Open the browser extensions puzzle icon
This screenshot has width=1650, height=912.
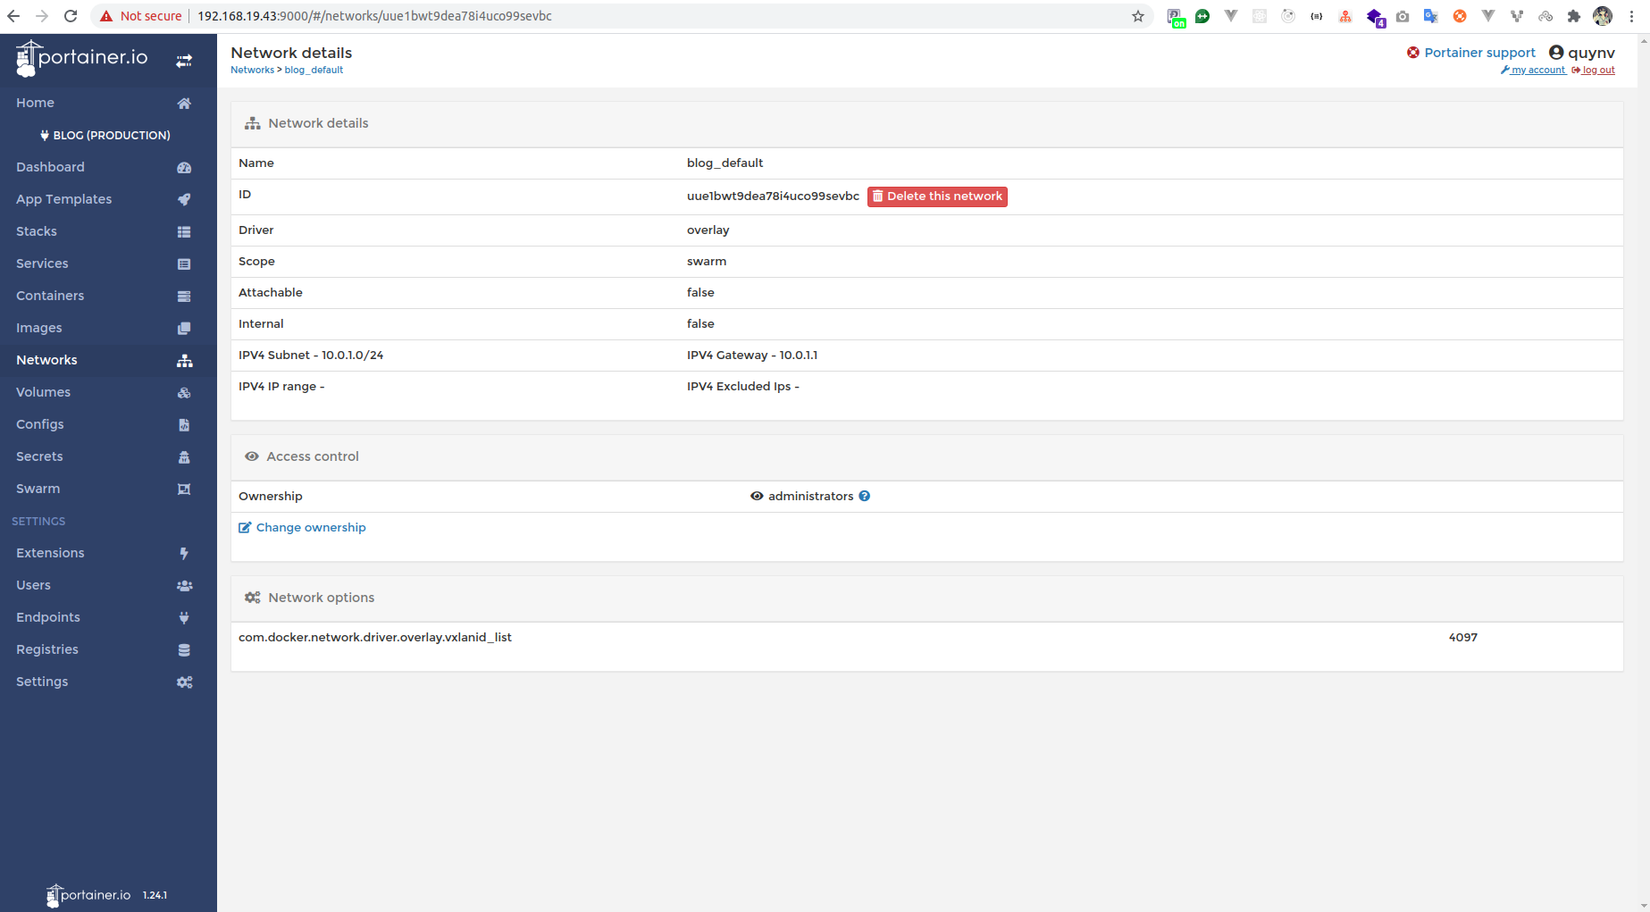coord(1574,16)
